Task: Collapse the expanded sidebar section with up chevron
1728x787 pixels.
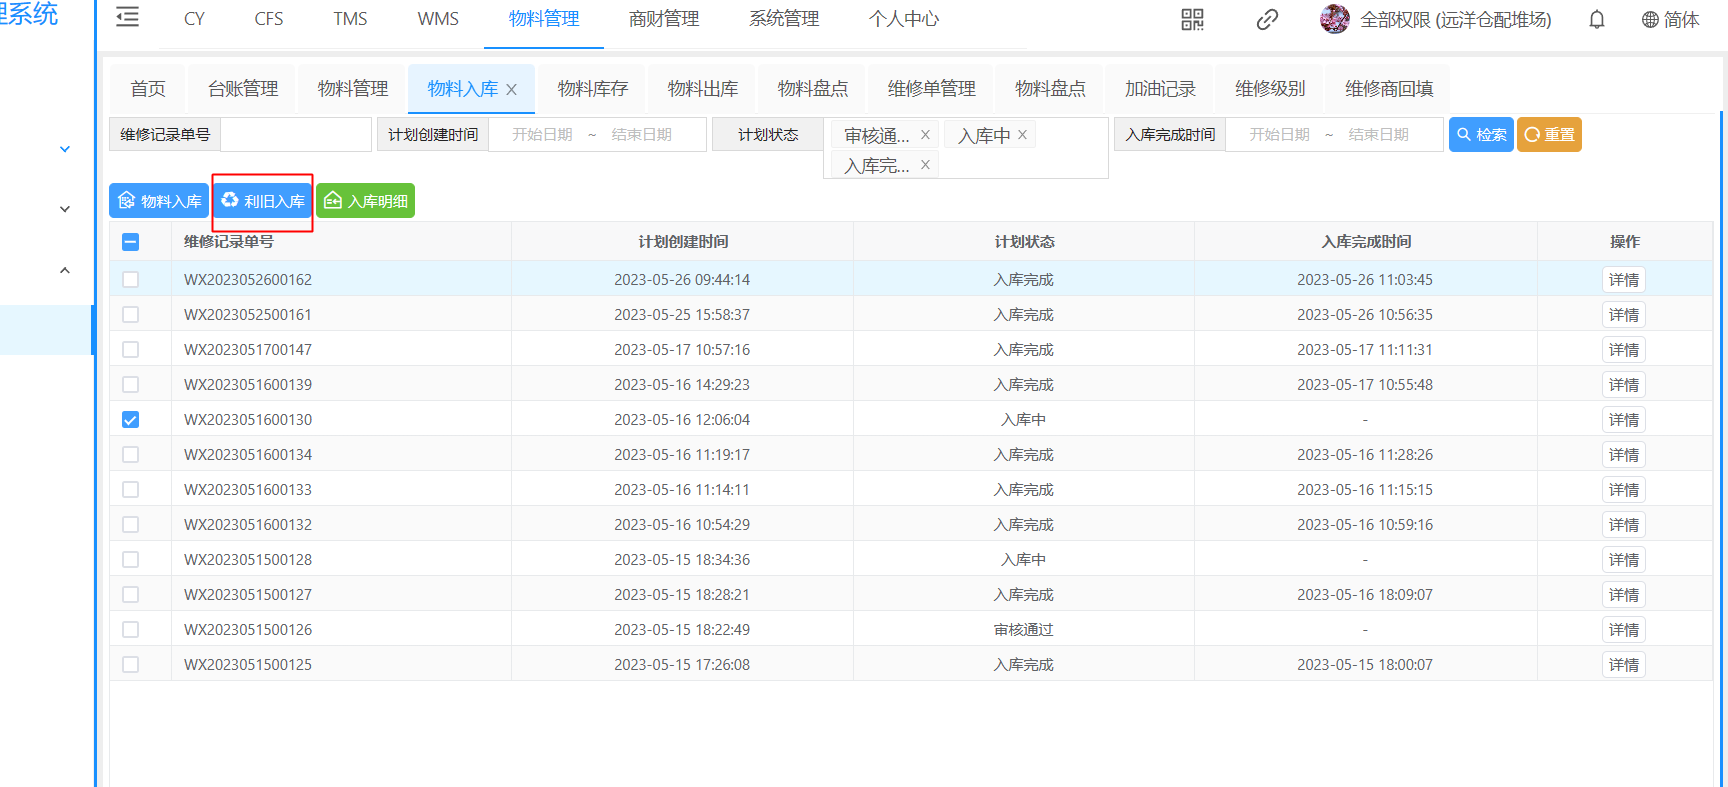Action: tap(65, 270)
